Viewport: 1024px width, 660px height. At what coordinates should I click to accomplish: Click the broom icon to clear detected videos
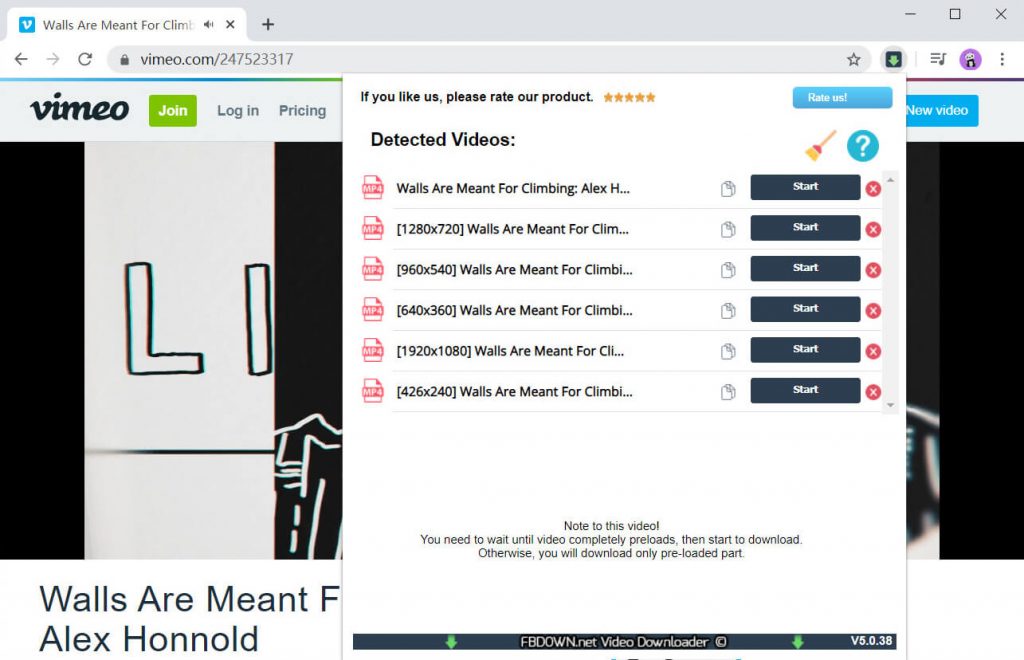point(820,146)
